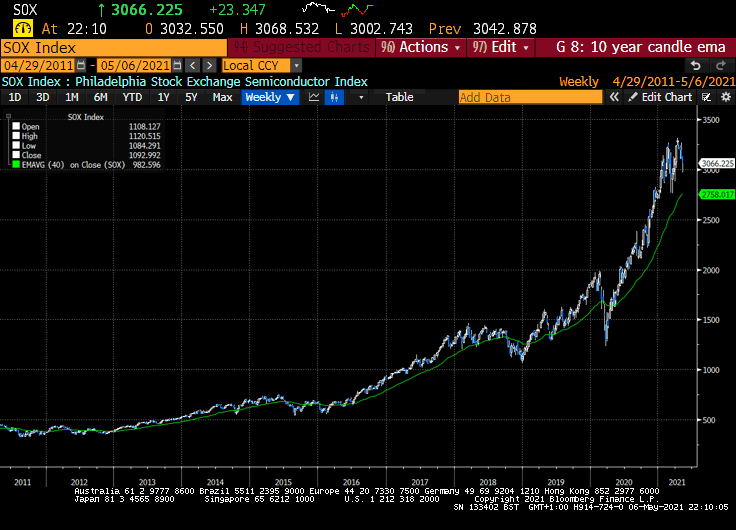Screen dimensions: 736x530
Task: Click the end date field 05/06/2021
Action: [135, 66]
